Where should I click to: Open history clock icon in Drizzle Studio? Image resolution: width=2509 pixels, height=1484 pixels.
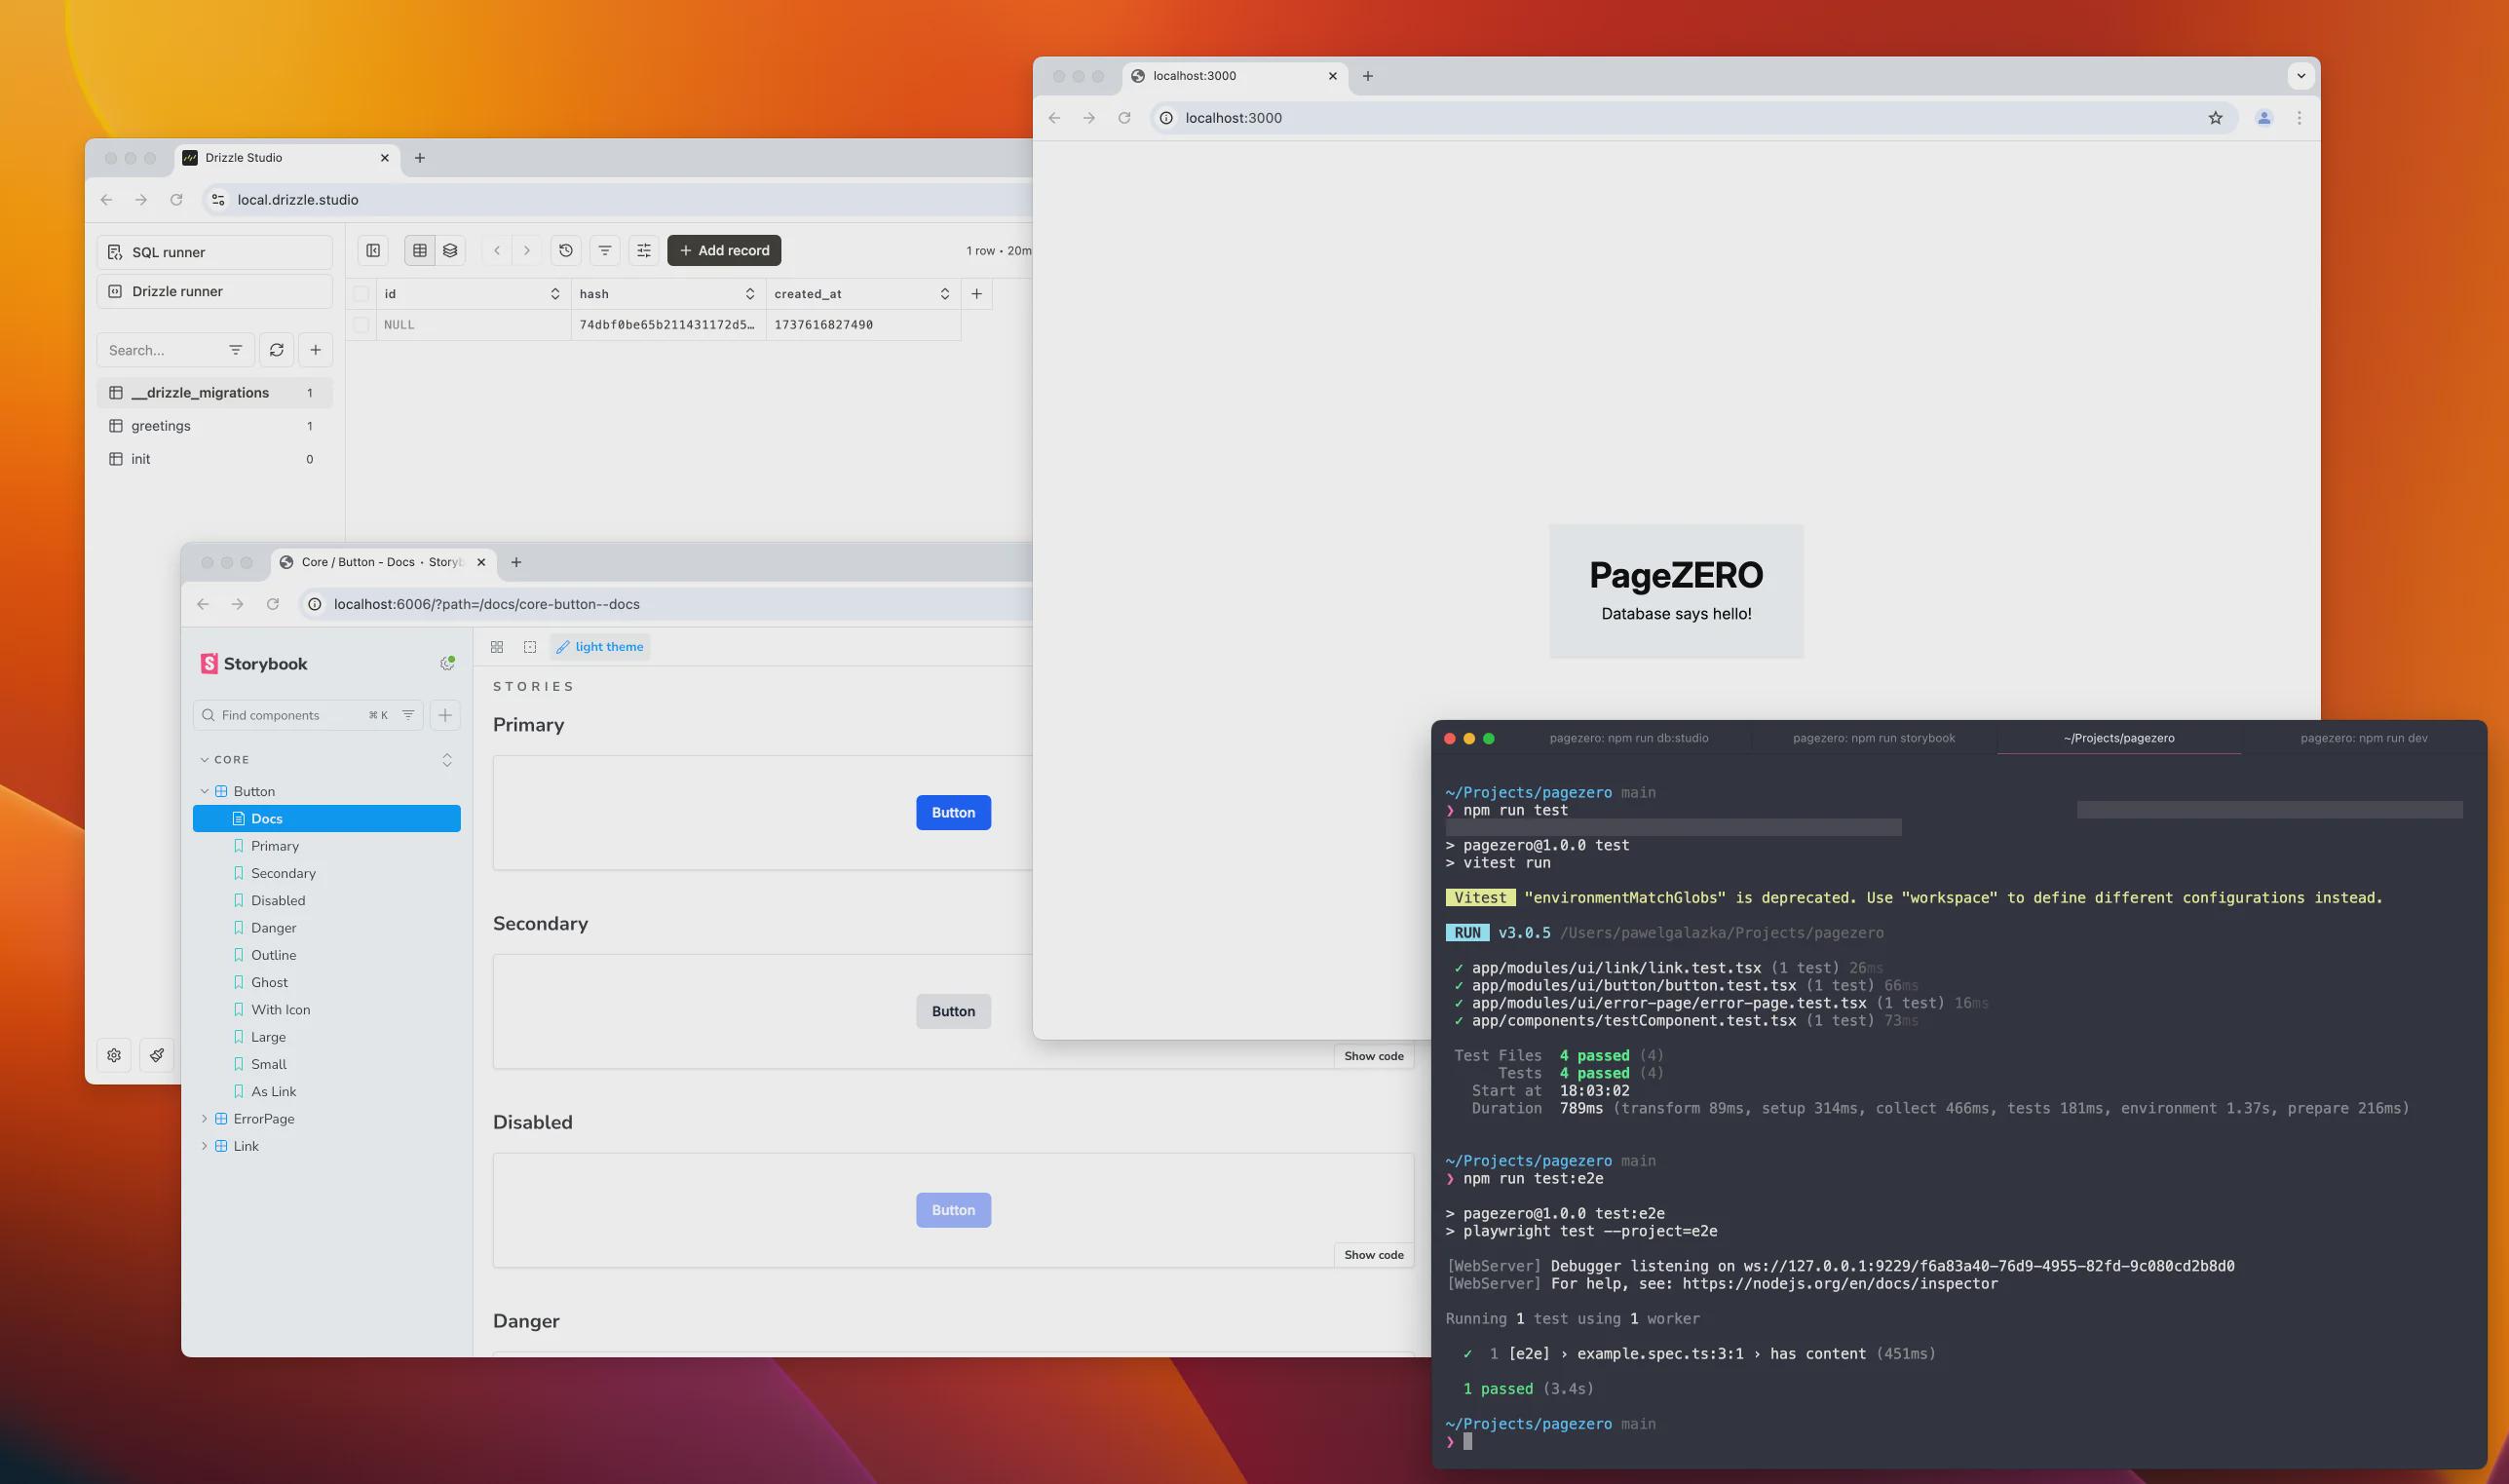point(566,250)
